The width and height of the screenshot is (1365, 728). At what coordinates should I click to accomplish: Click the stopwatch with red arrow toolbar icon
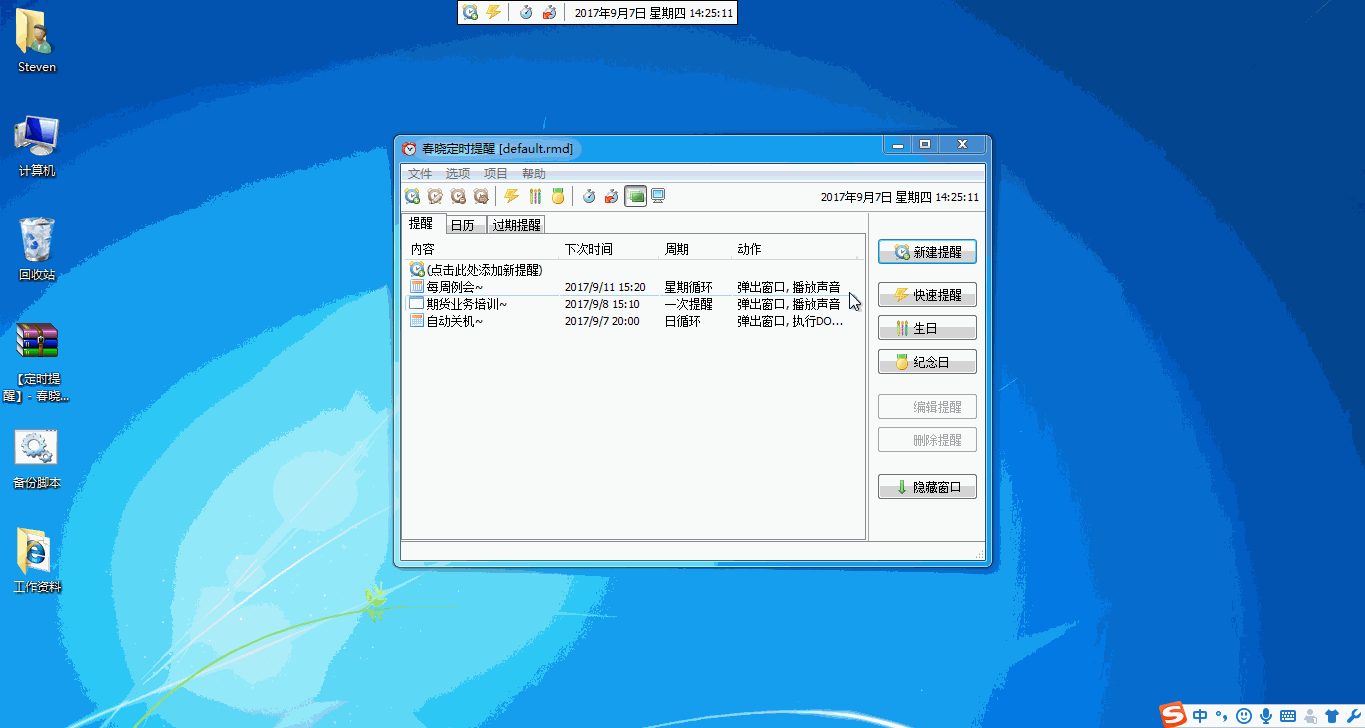click(x=612, y=196)
